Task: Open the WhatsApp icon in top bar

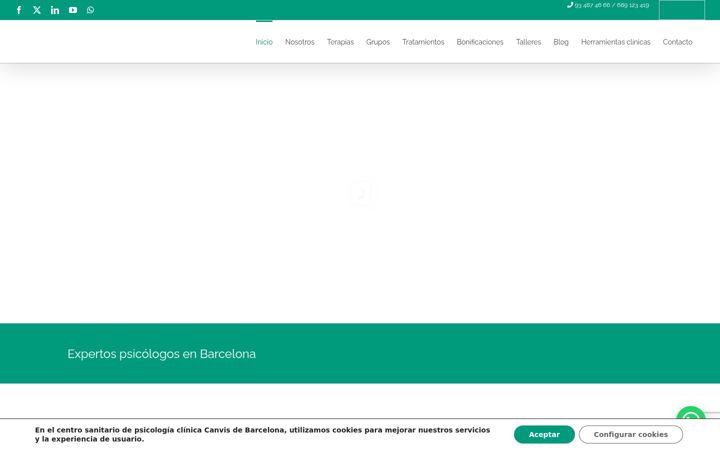Action: (x=90, y=10)
